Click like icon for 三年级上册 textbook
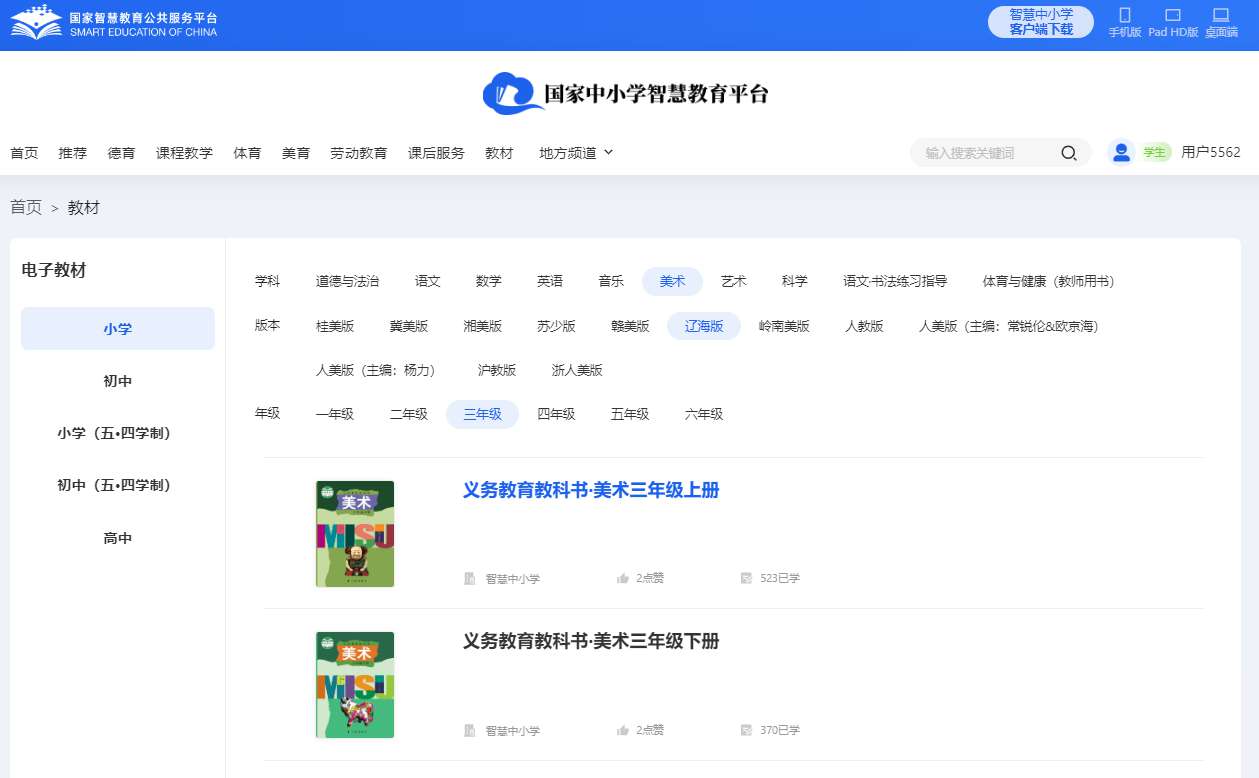This screenshot has height=778, width=1259. point(623,578)
